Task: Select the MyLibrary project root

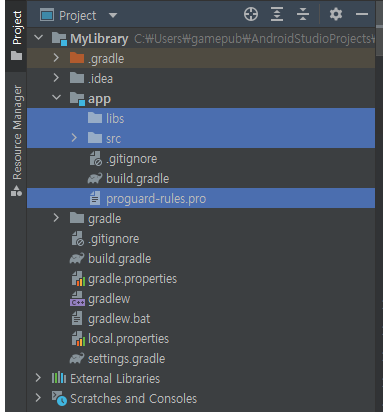Action: pyautogui.click(x=99, y=39)
